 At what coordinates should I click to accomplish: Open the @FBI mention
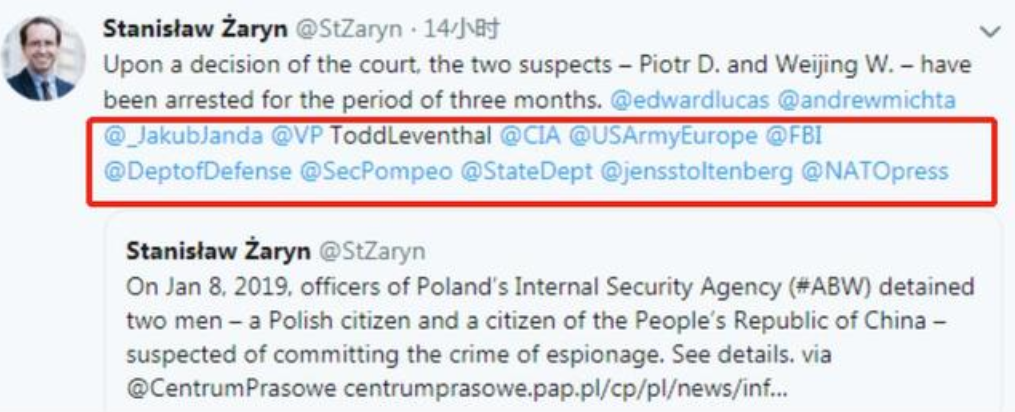click(794, 135)
